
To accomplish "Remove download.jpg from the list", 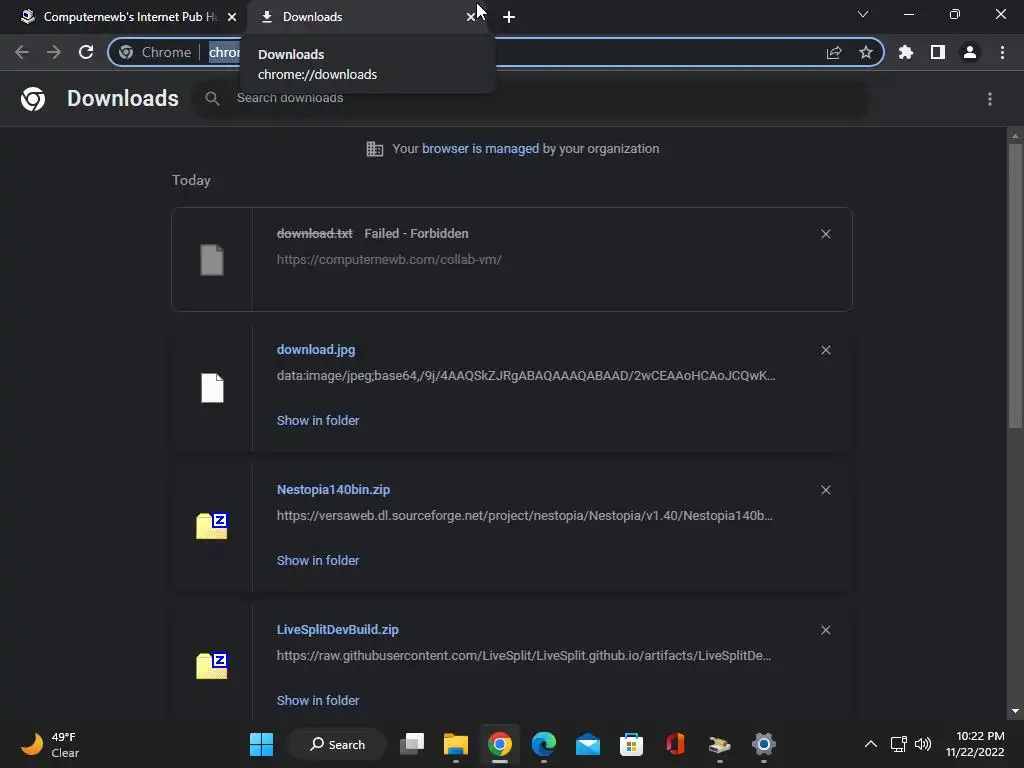I will tap(825, 350).
